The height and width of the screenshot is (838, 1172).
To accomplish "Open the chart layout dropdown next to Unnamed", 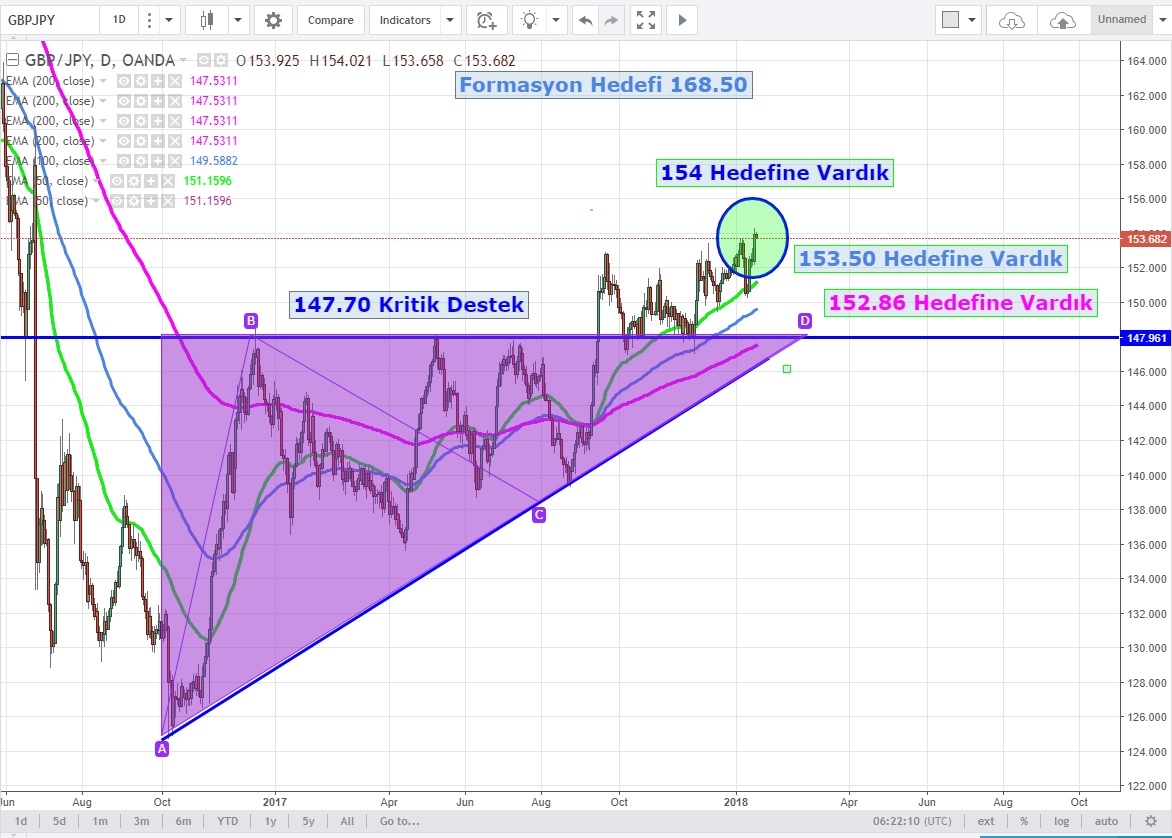I will click(1159, 20).
